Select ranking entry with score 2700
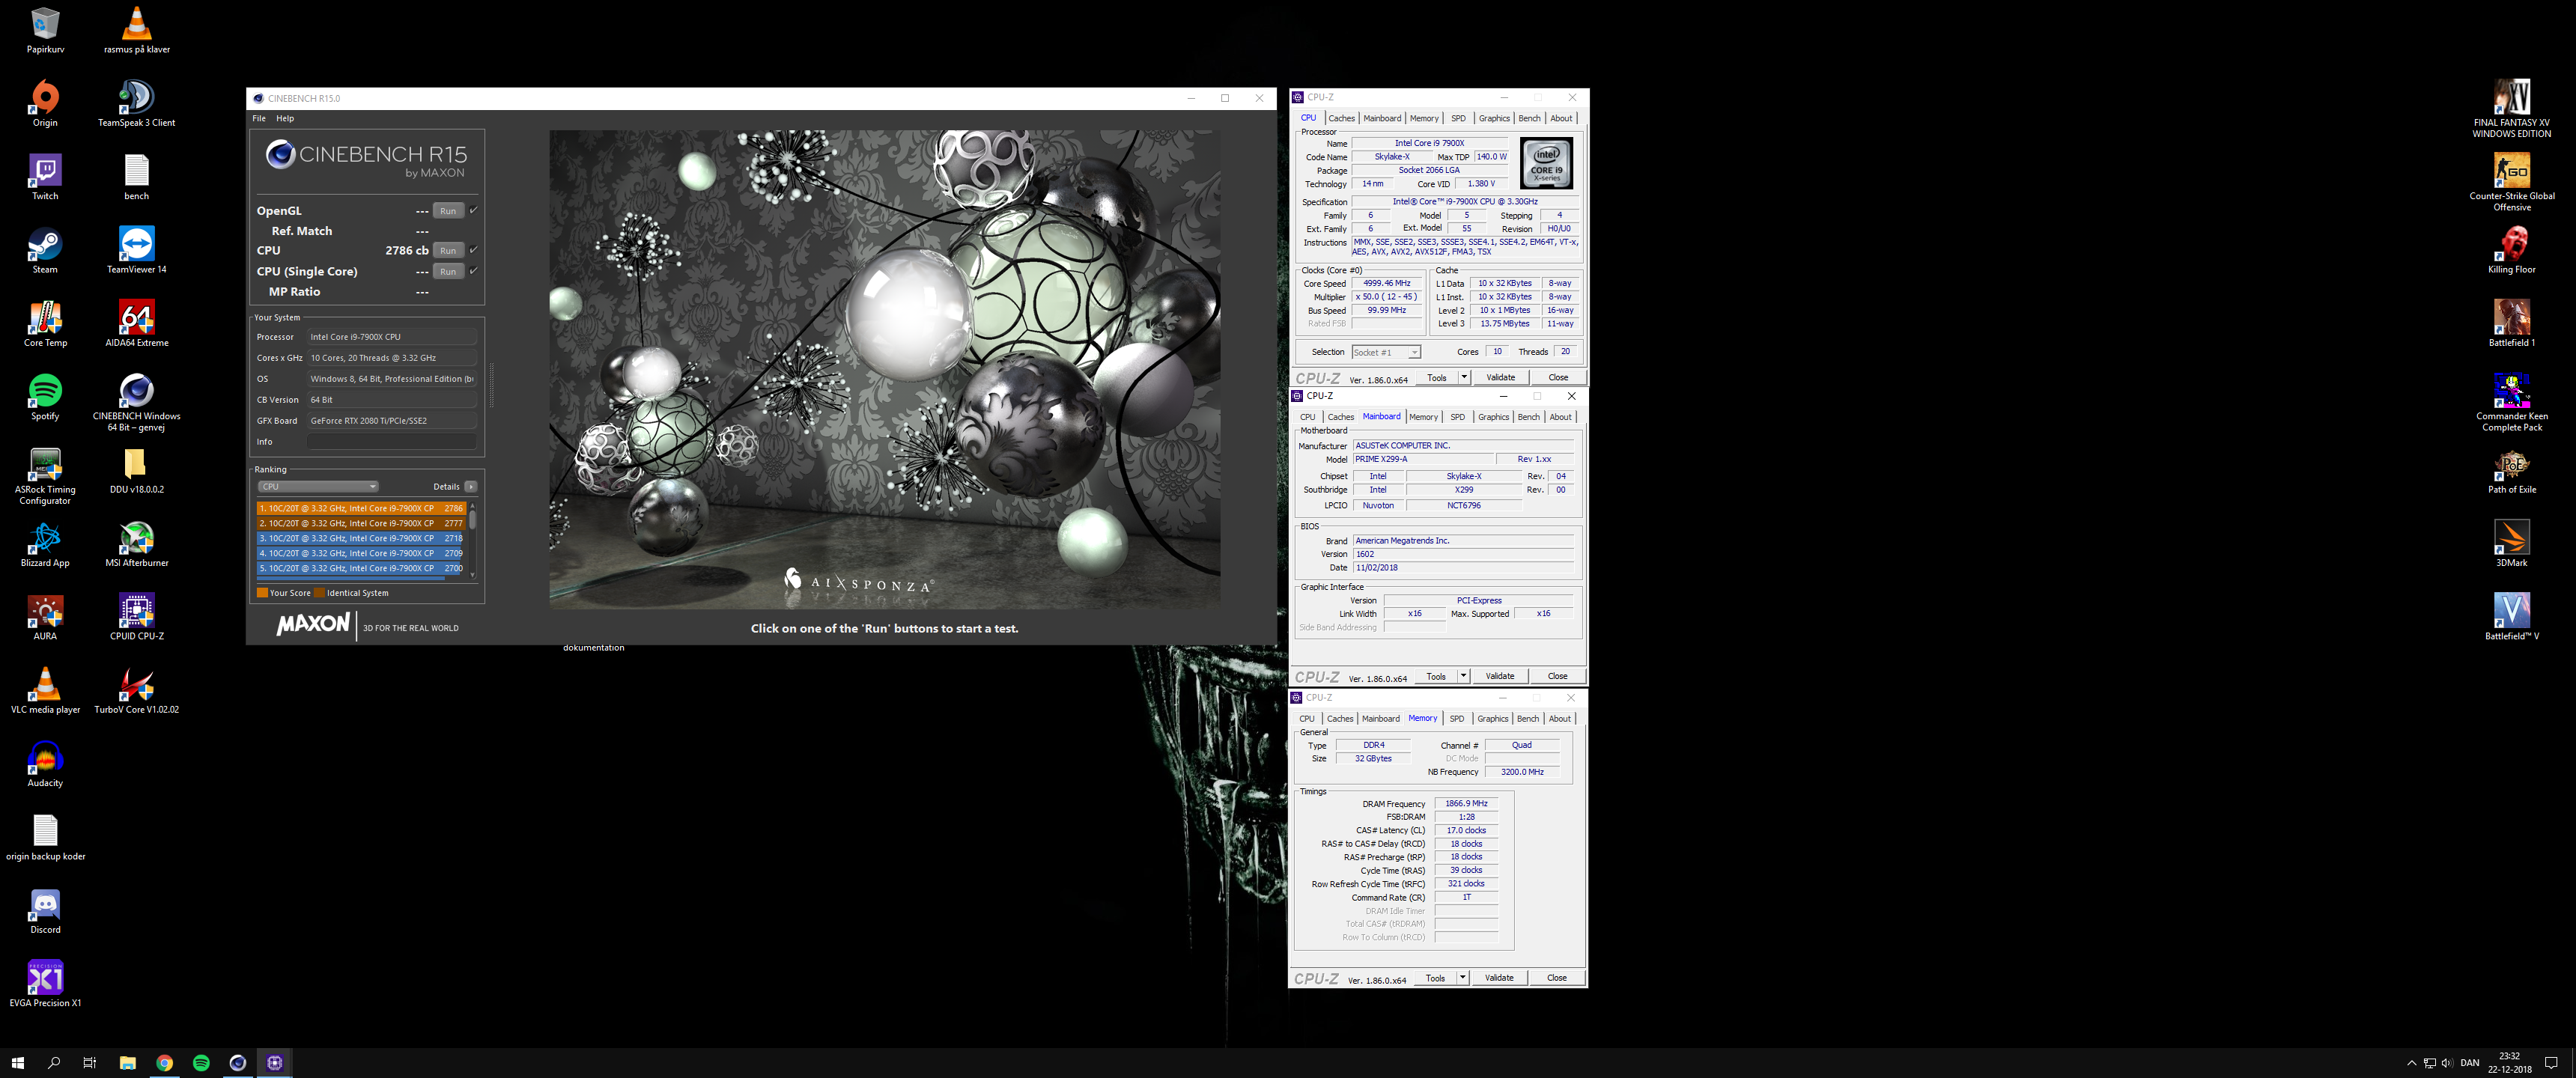Image resolution: width=2576 pixels, height=1078 pixels. (x=361, y=568)
